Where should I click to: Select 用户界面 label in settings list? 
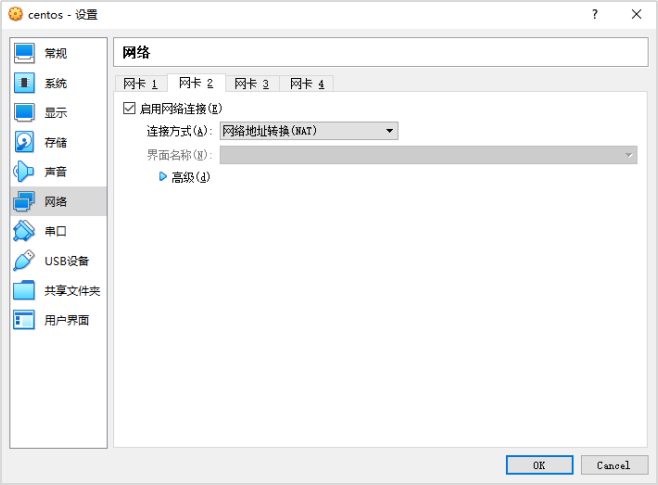[67, 320]
